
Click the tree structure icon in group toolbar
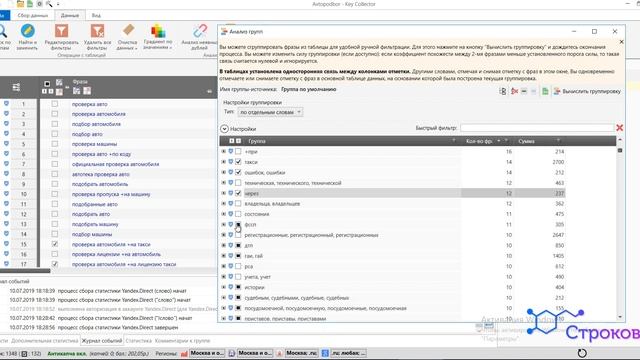(x=503, y=91)
